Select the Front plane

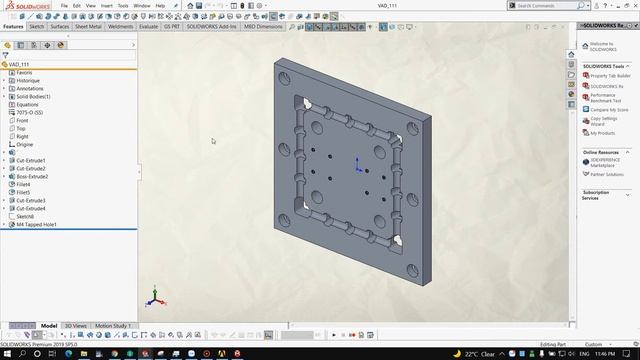(22, 121)
